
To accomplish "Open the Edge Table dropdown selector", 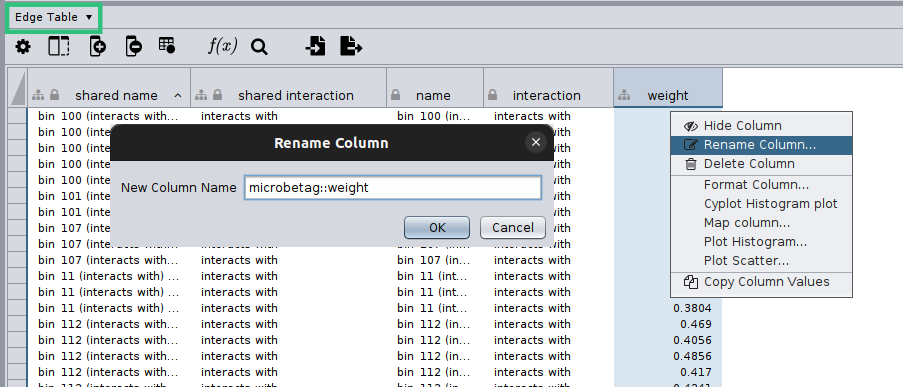I will (x=54, y=17).
